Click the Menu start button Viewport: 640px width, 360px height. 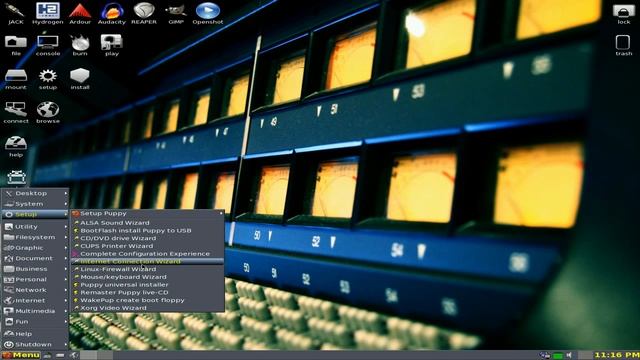20,355
